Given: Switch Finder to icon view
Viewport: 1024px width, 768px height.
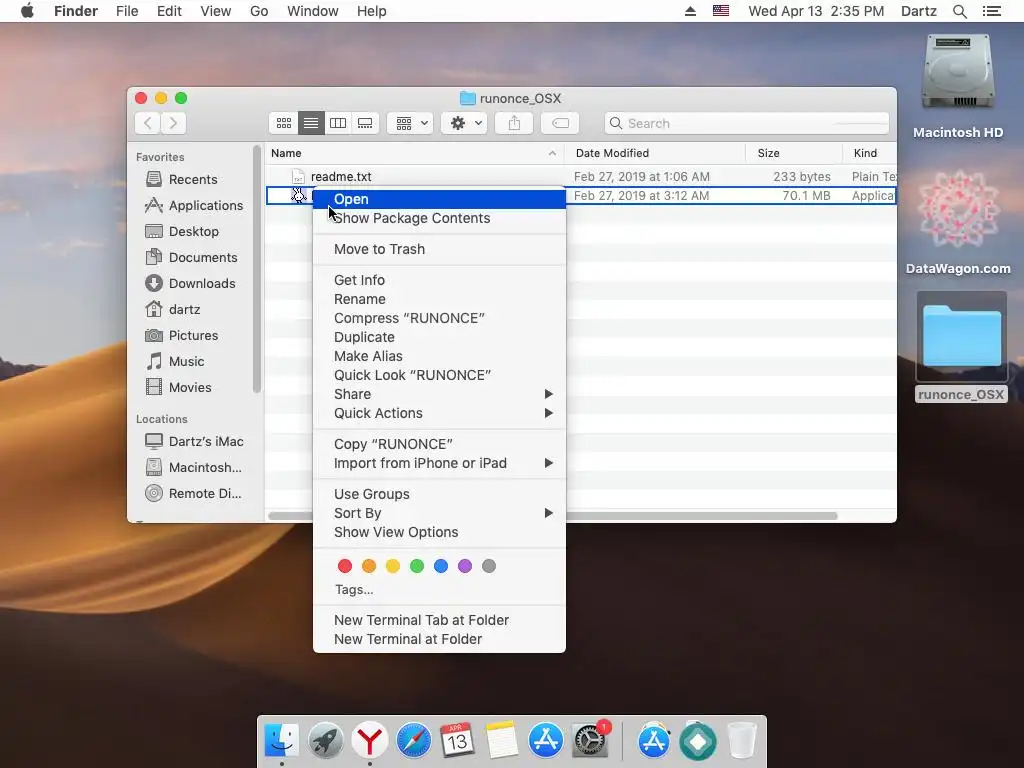Looking at the screenshot, I should pos(283,123).
